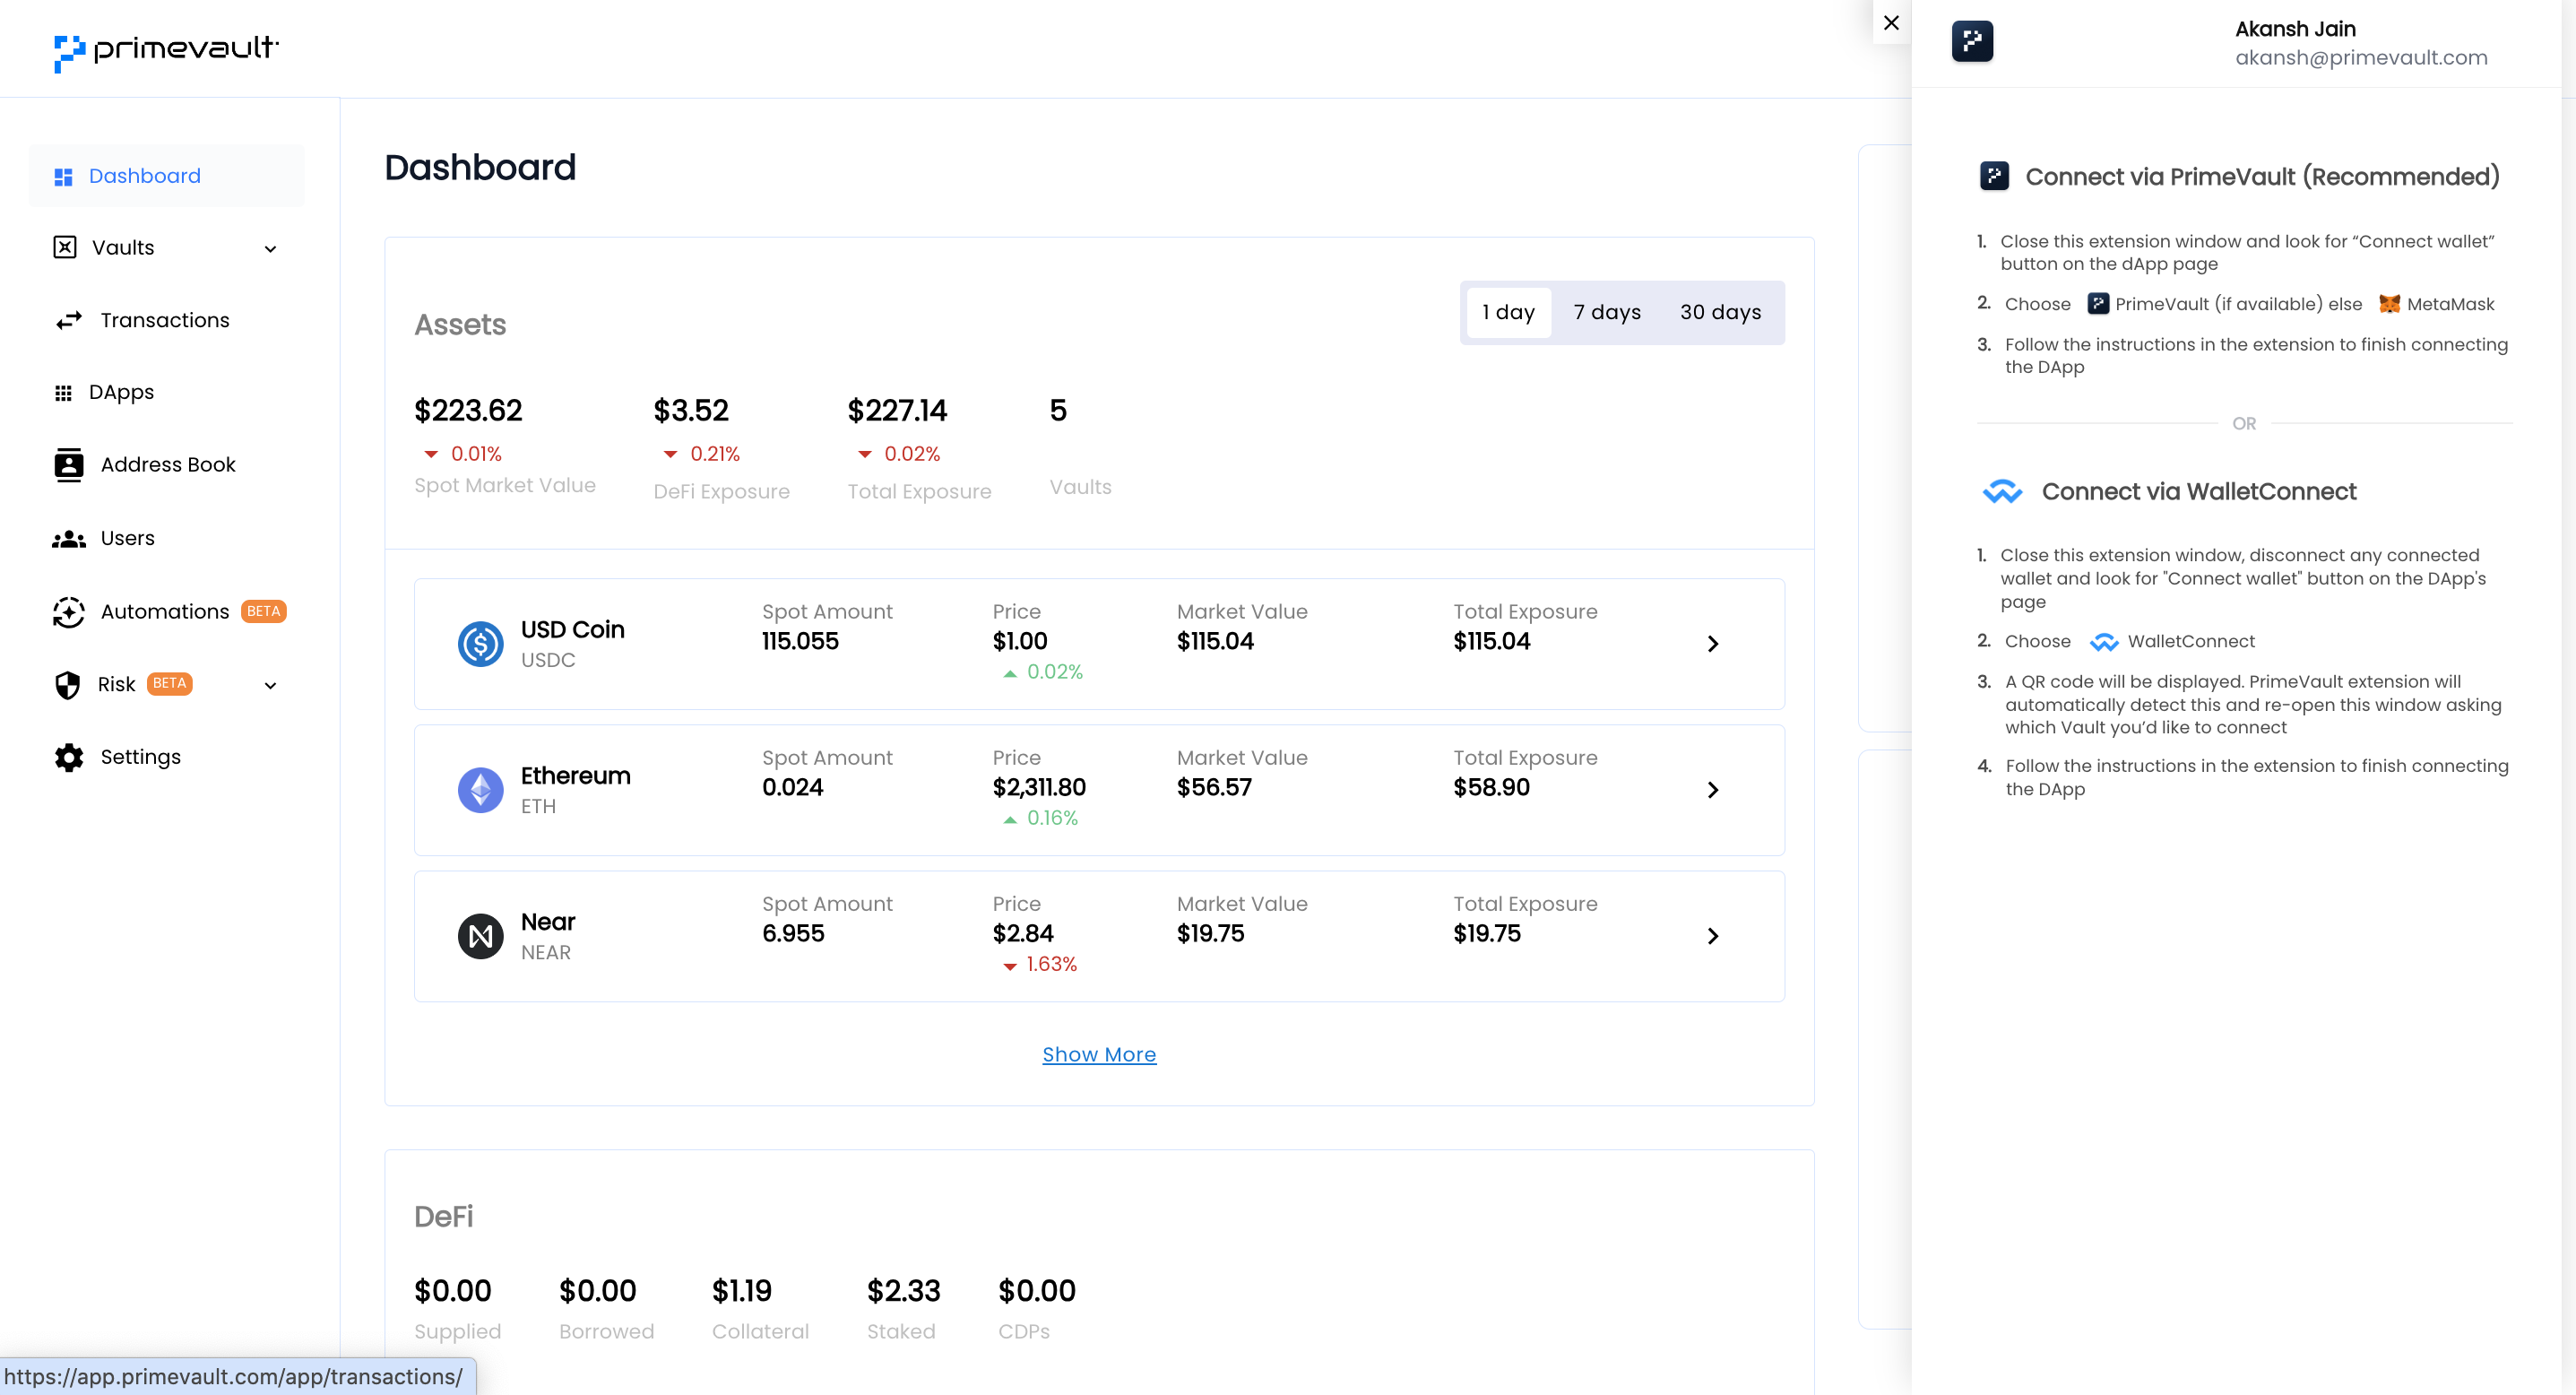
Task: Click the Show More link
Action: [x=1099, y=1055]
